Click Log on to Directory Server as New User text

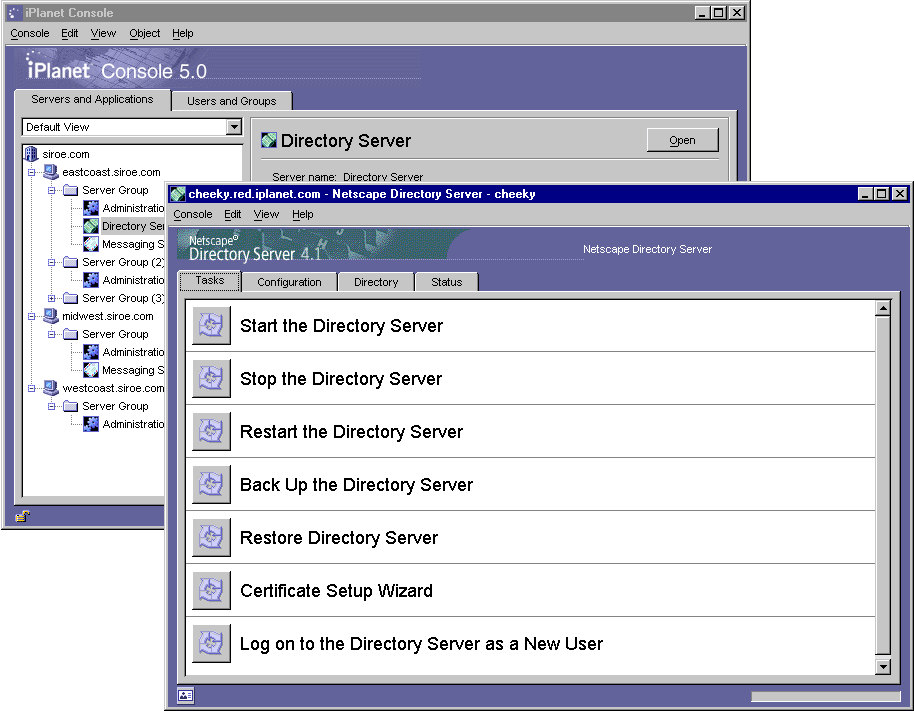421,643
